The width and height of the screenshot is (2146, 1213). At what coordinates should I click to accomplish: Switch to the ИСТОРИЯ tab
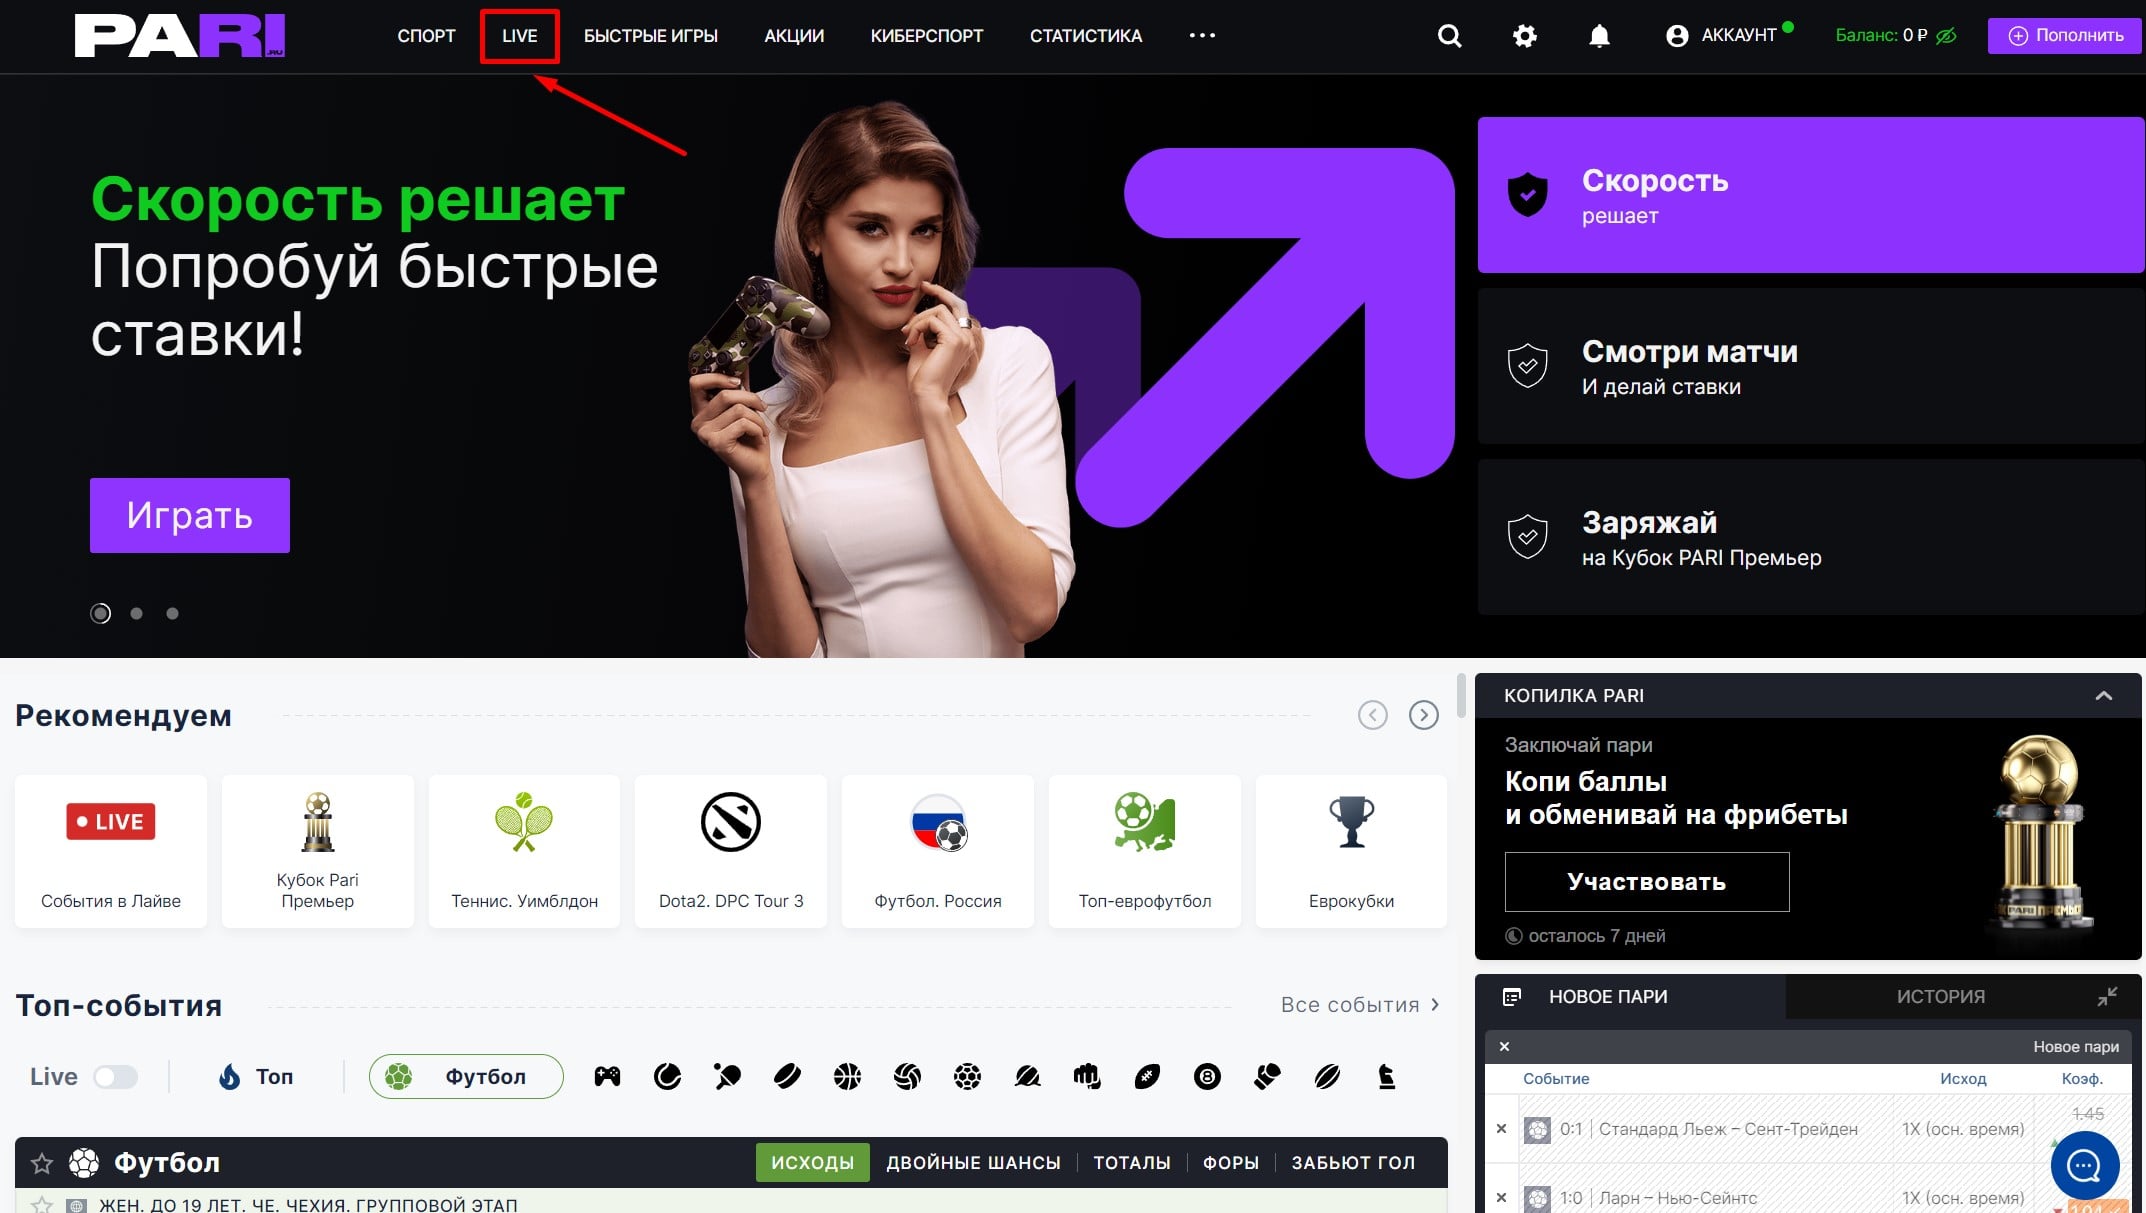1940,996
